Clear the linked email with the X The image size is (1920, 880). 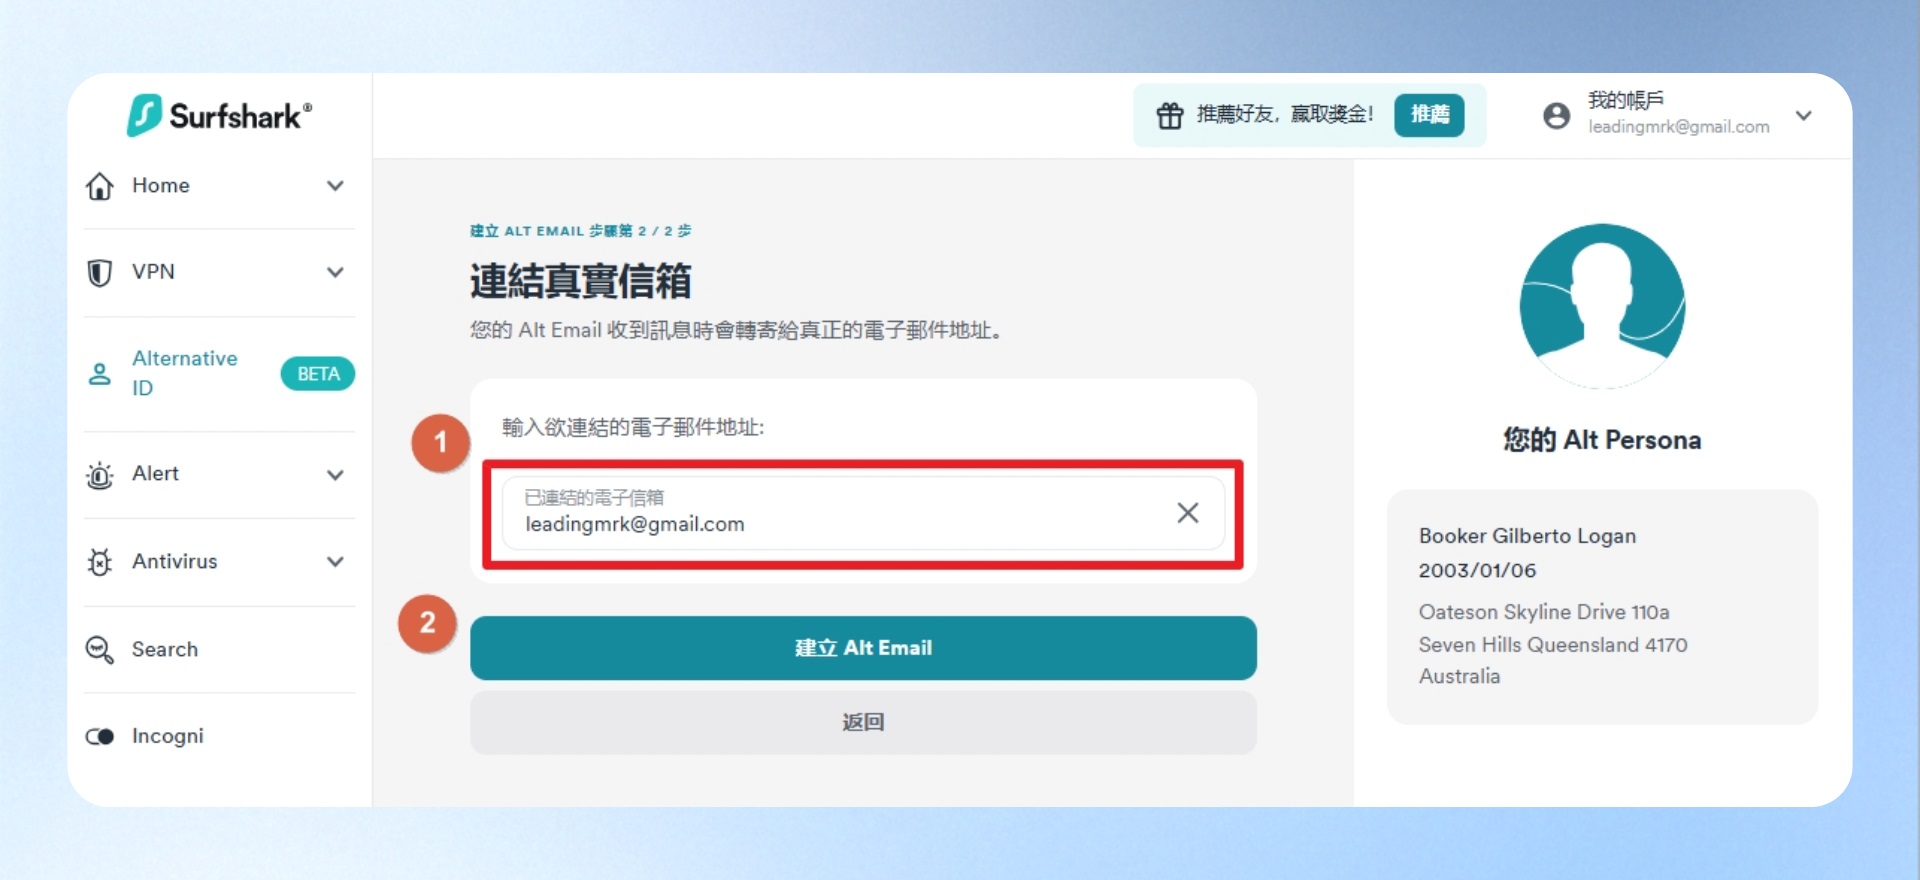[x=1188, y=513]
